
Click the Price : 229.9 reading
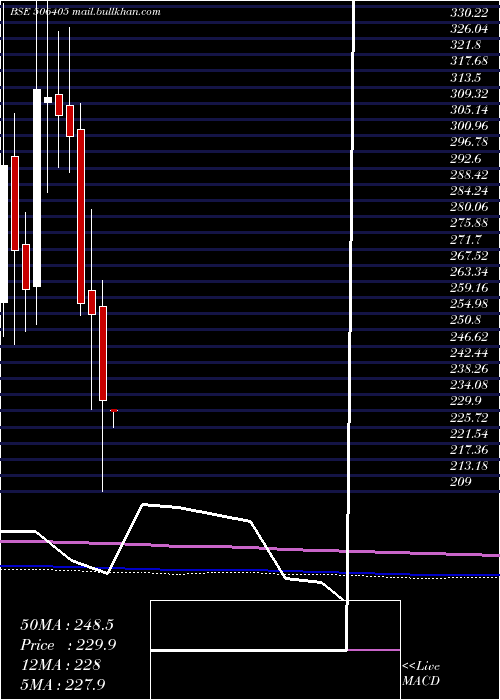point(68,645)
